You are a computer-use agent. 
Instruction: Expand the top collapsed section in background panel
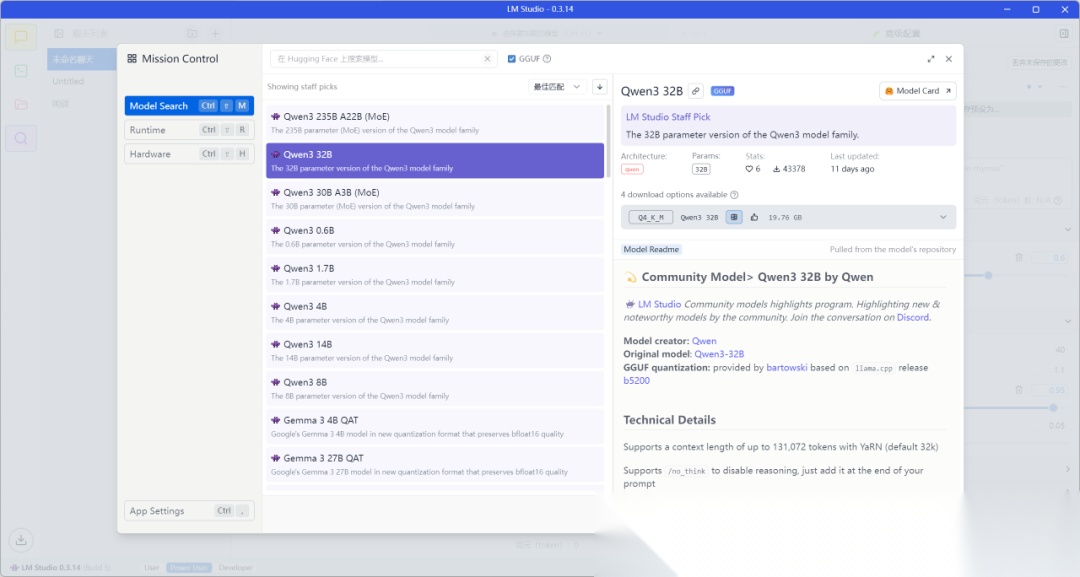coord(1068,229)
